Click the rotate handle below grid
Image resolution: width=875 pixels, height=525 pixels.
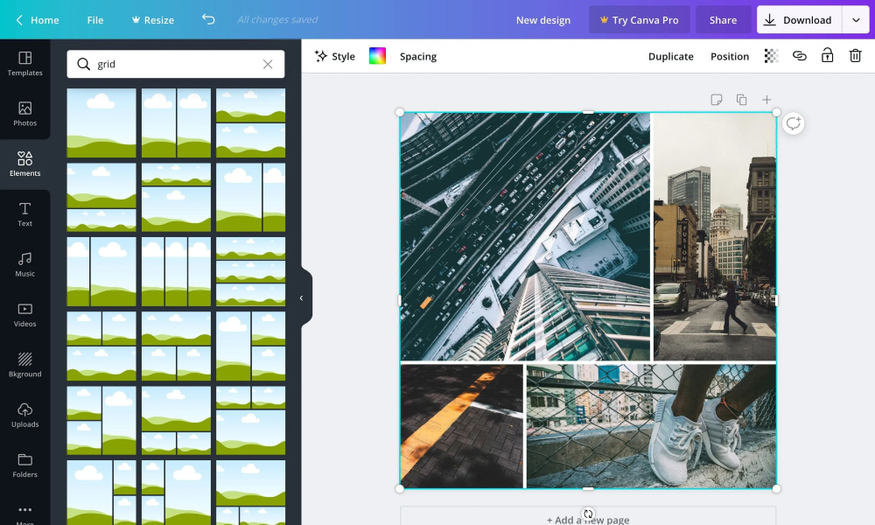pyautogui.click(x=588, y=513)
